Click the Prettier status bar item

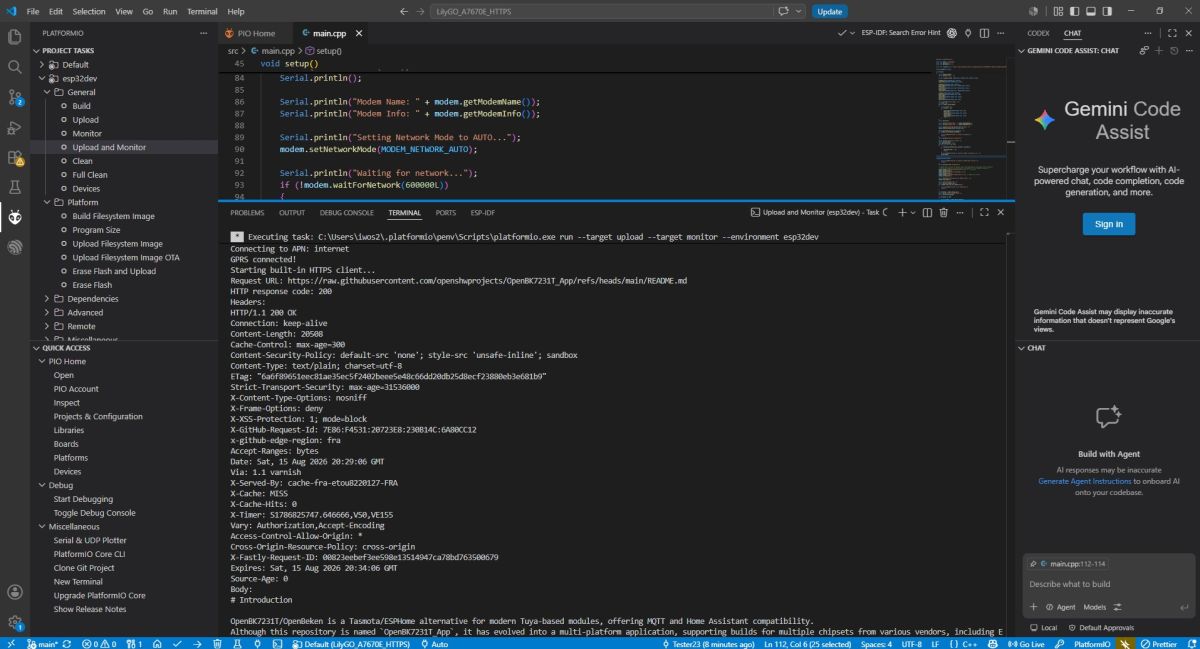[1158, 643]
